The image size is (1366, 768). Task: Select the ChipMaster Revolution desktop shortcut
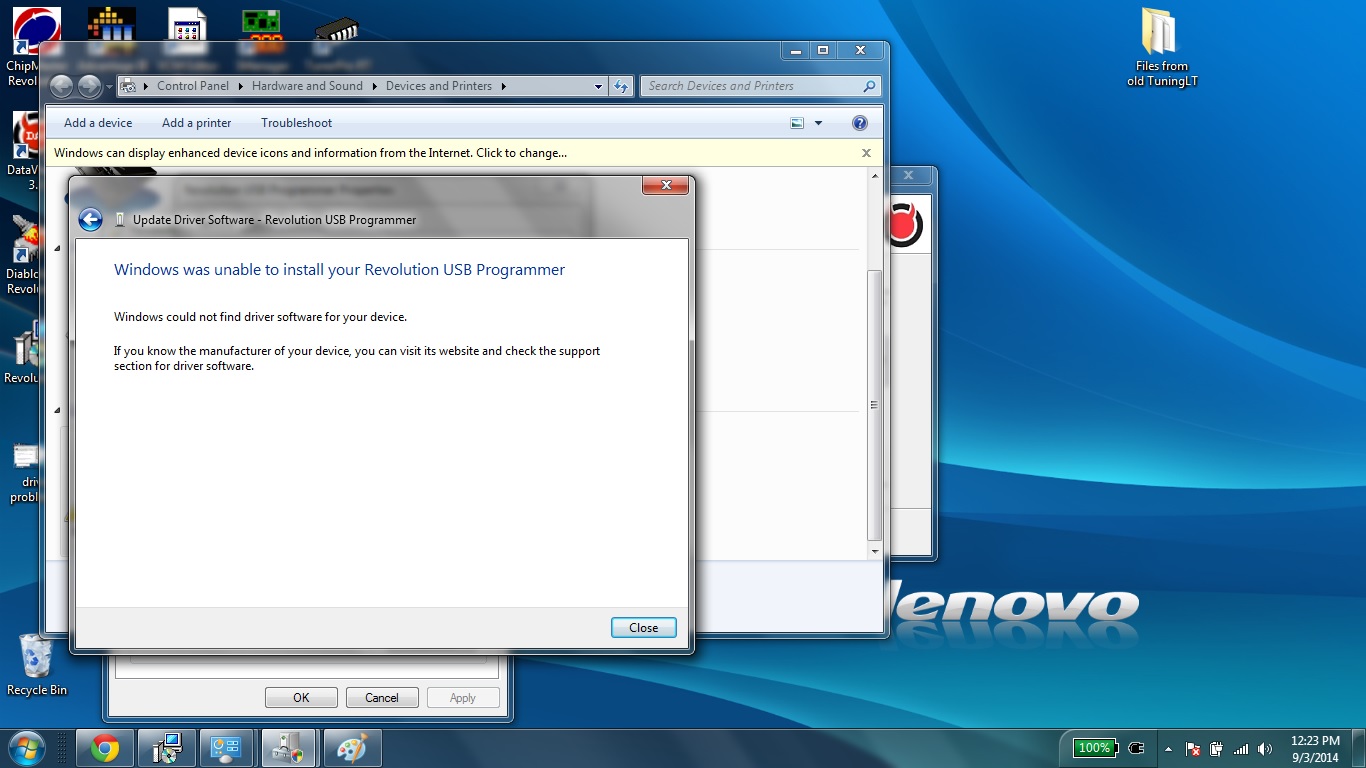(x=34, y=47)
